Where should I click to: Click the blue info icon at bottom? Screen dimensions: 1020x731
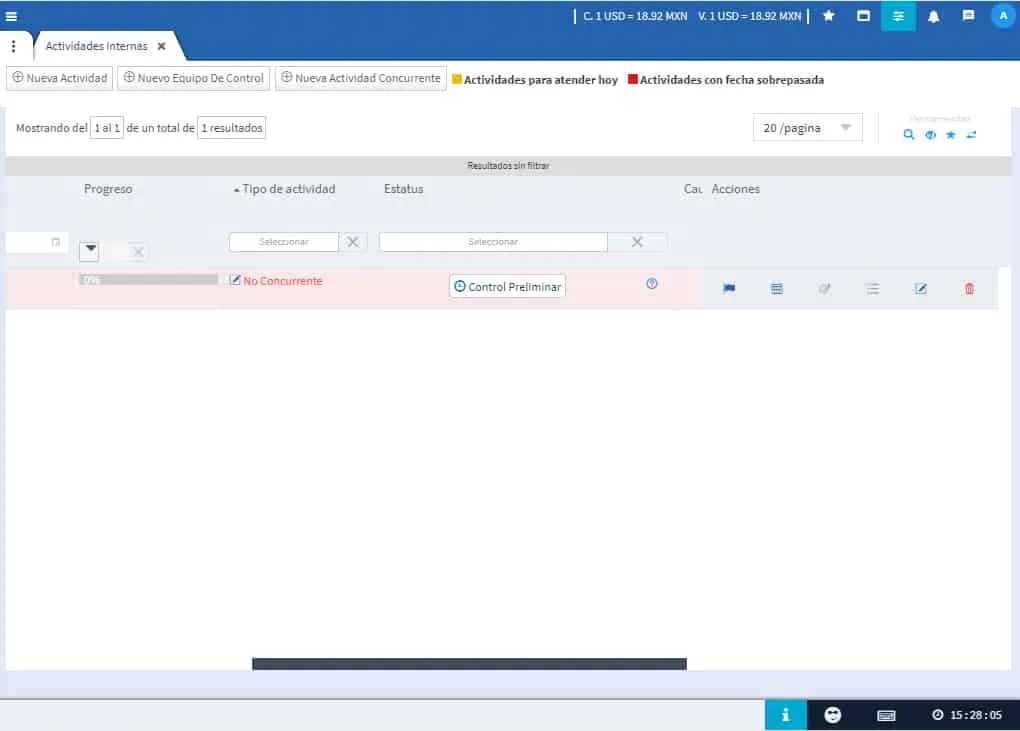tap(785, 715)
